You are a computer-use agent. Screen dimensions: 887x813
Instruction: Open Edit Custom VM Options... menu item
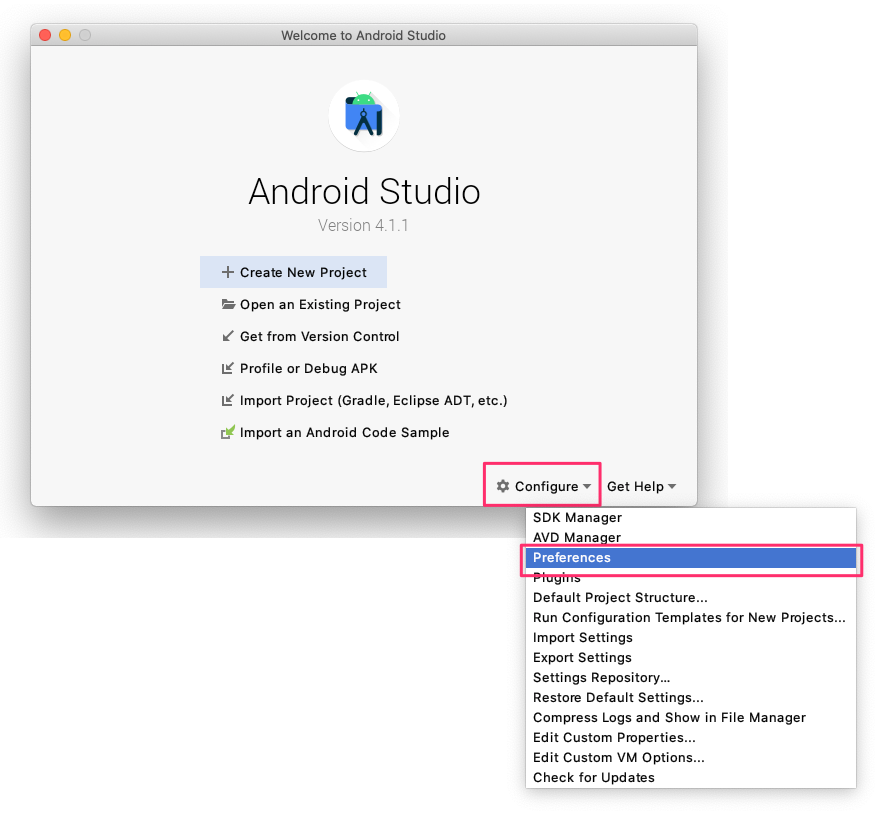point(691,758)
